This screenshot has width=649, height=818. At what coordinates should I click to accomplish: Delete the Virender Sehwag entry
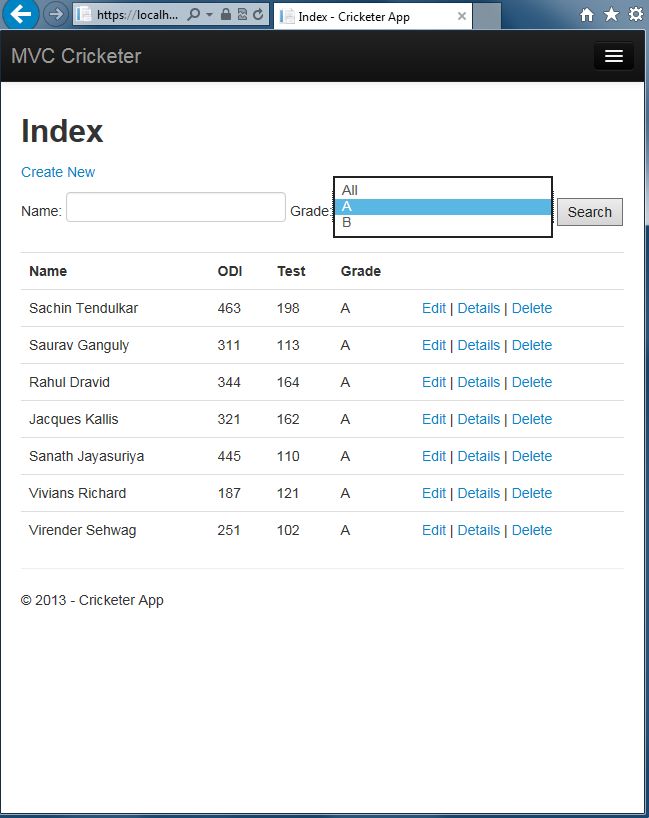pyautogui.click(x=531, y=530)
